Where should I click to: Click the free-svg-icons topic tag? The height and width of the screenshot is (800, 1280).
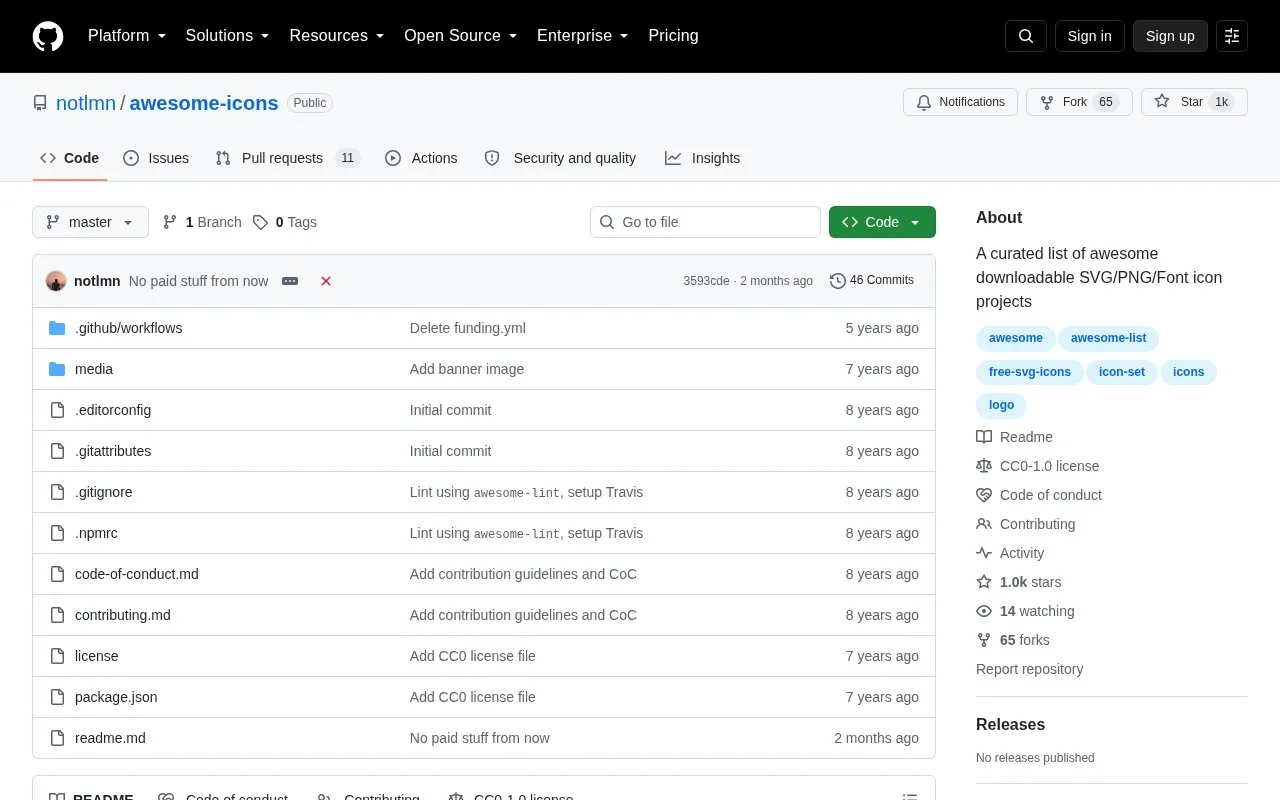click(1029, 372)
